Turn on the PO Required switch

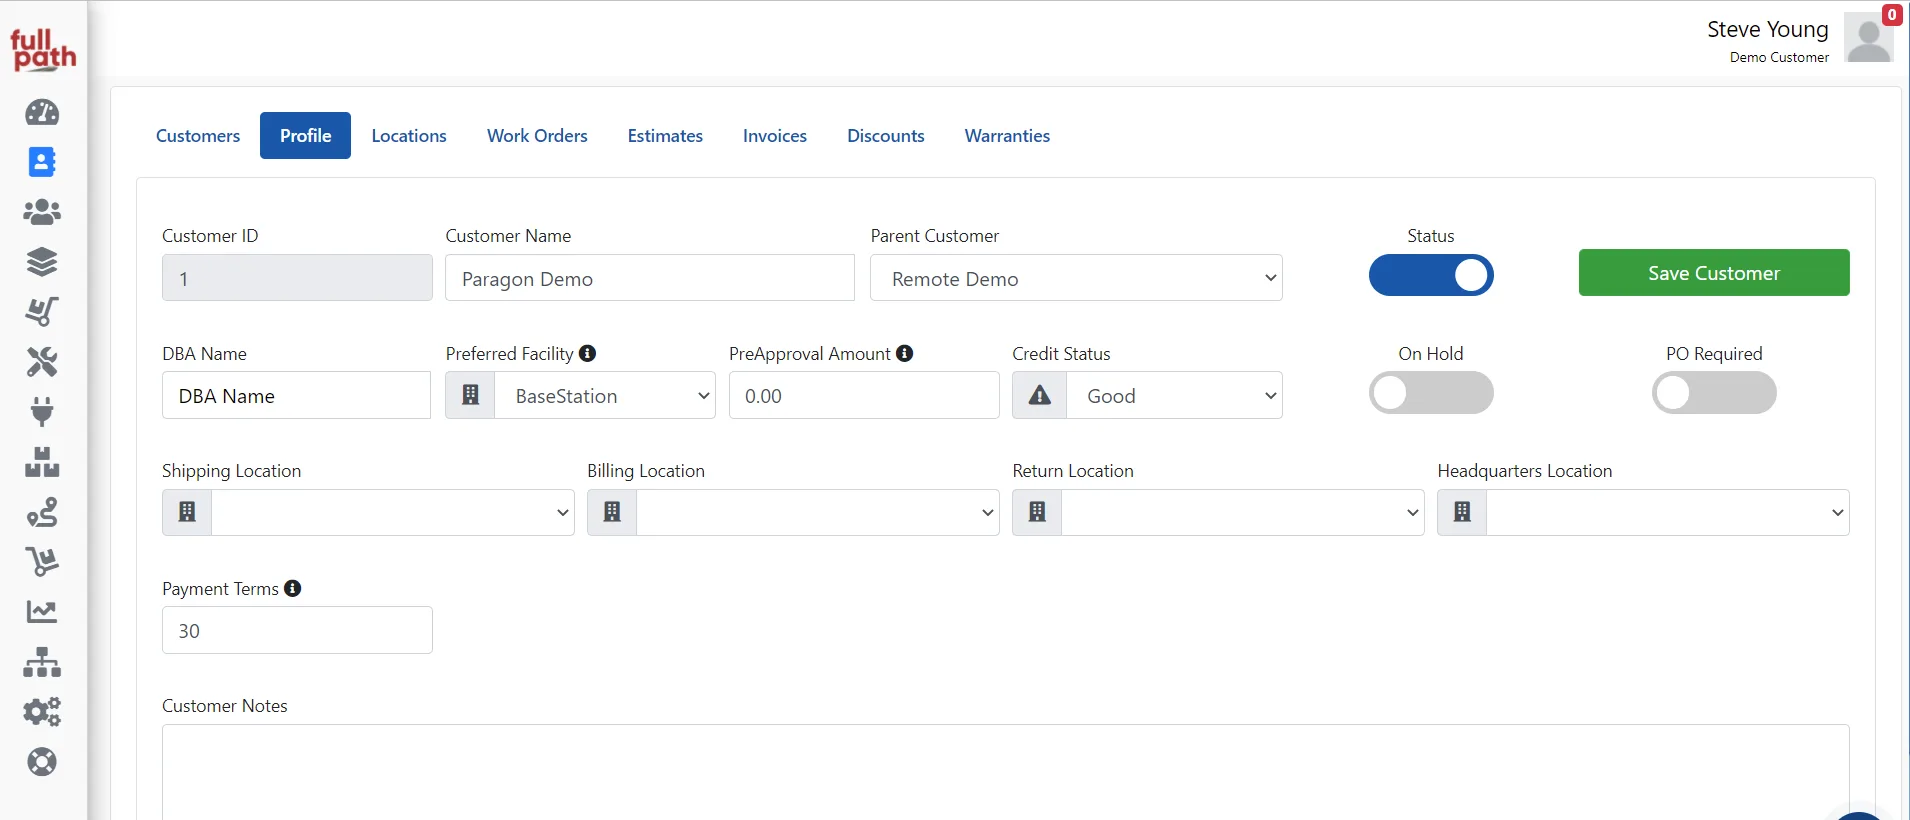(1714, 393)
